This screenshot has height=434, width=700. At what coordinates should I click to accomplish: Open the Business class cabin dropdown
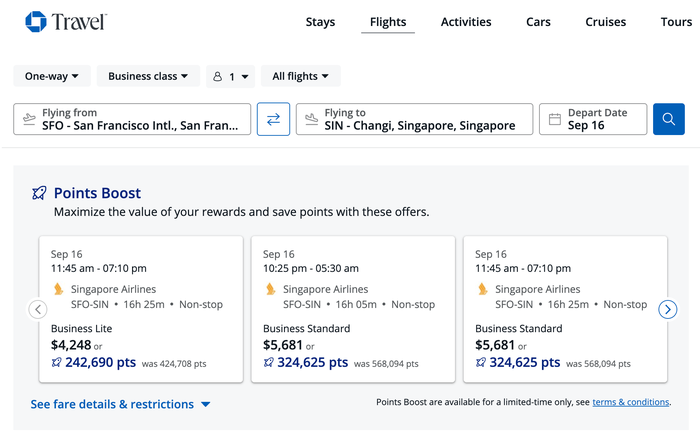(148, 76)
